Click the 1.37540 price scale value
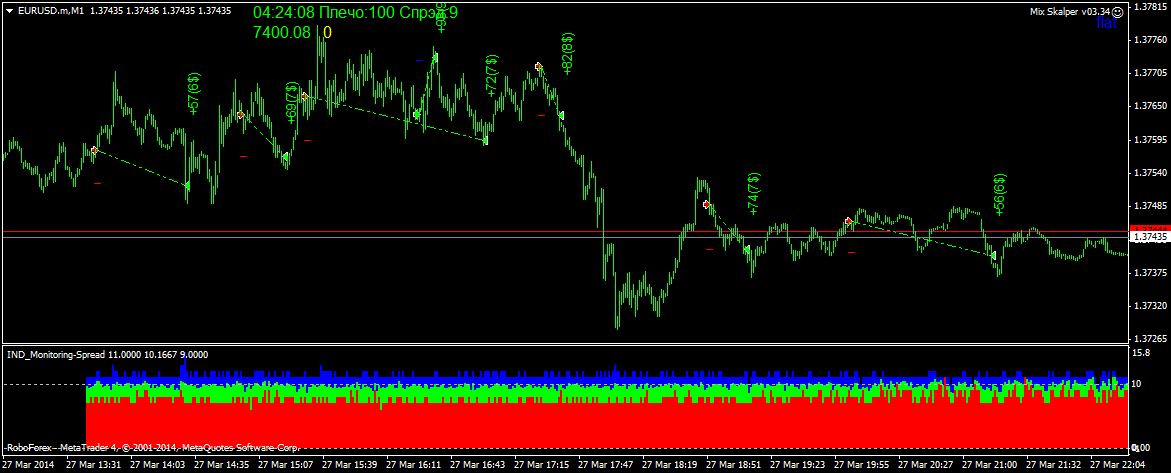Viewport: 1171px width, 473px height. click(x=1150, y=173)
